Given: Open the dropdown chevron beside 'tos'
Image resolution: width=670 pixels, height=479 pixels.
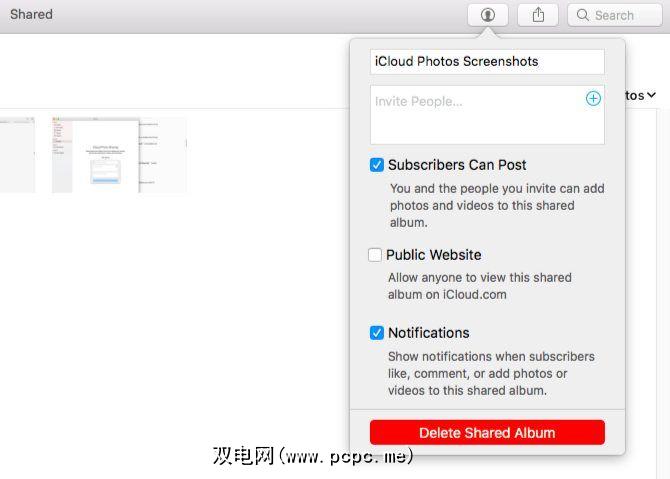Looking at the screenshot, I should (651, 95).
